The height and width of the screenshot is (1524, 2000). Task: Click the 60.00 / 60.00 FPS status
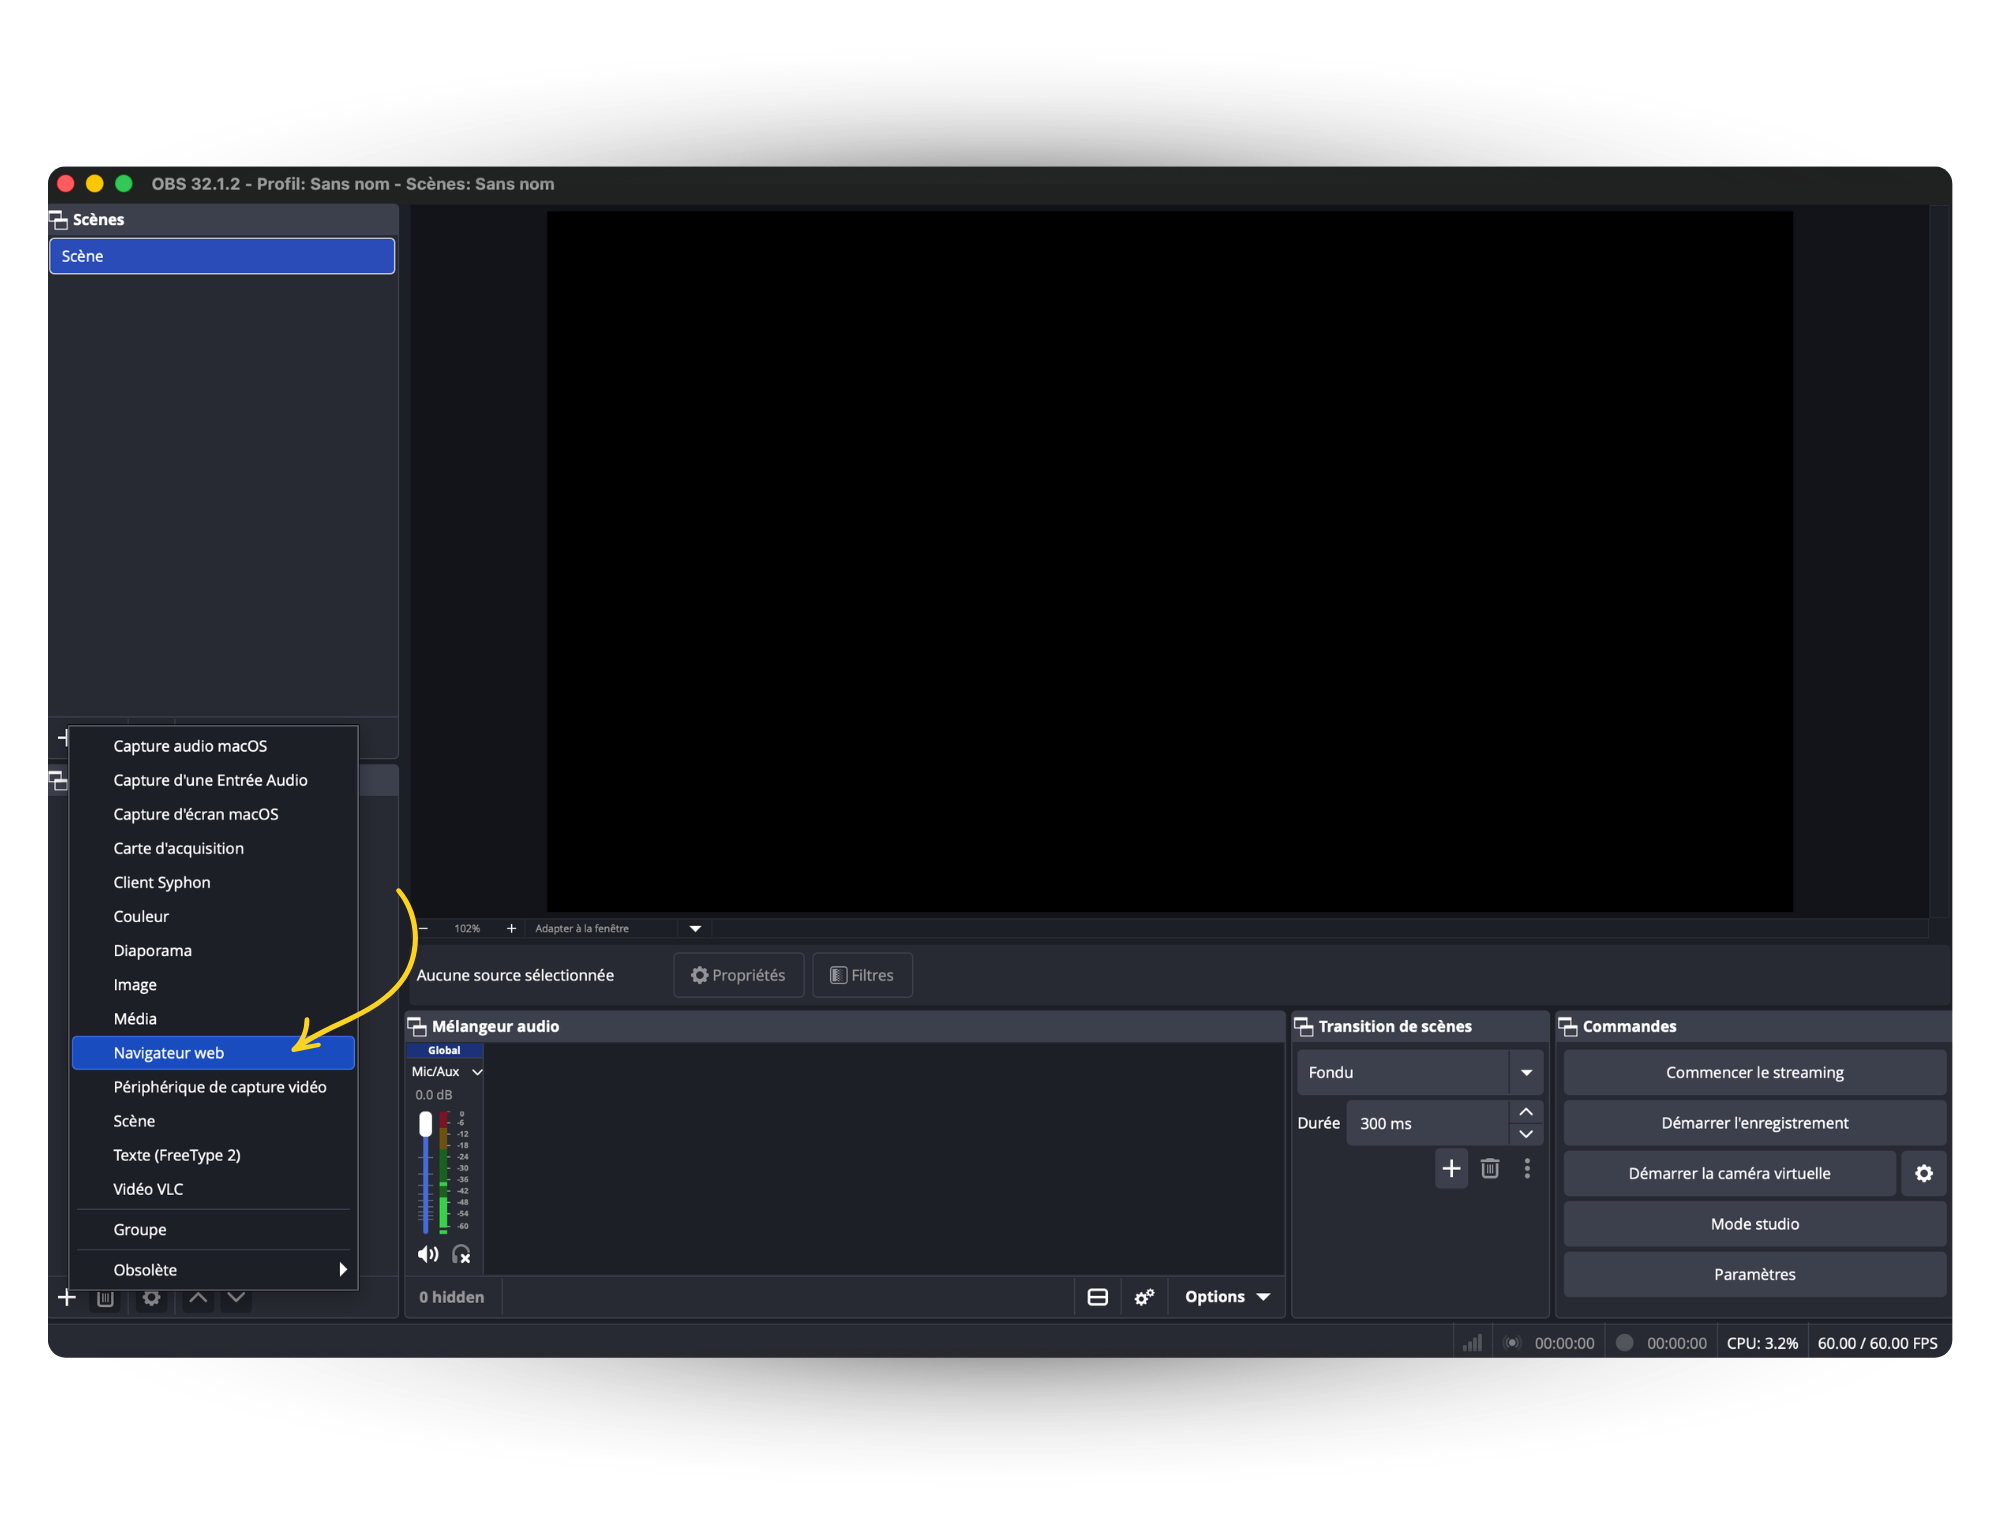pos(1877,1343)
